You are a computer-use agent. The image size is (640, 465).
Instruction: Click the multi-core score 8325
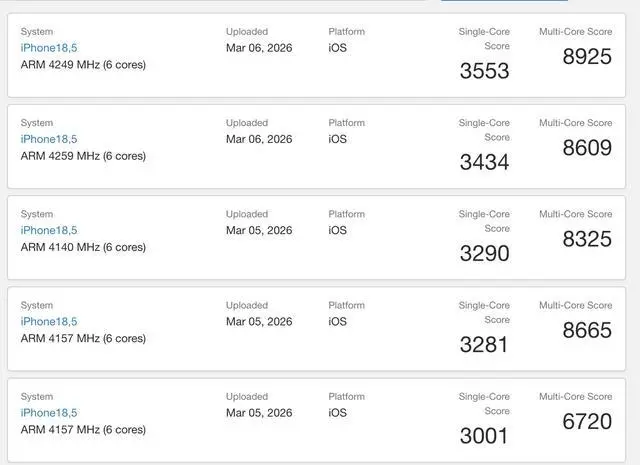[x=587, y=240]
